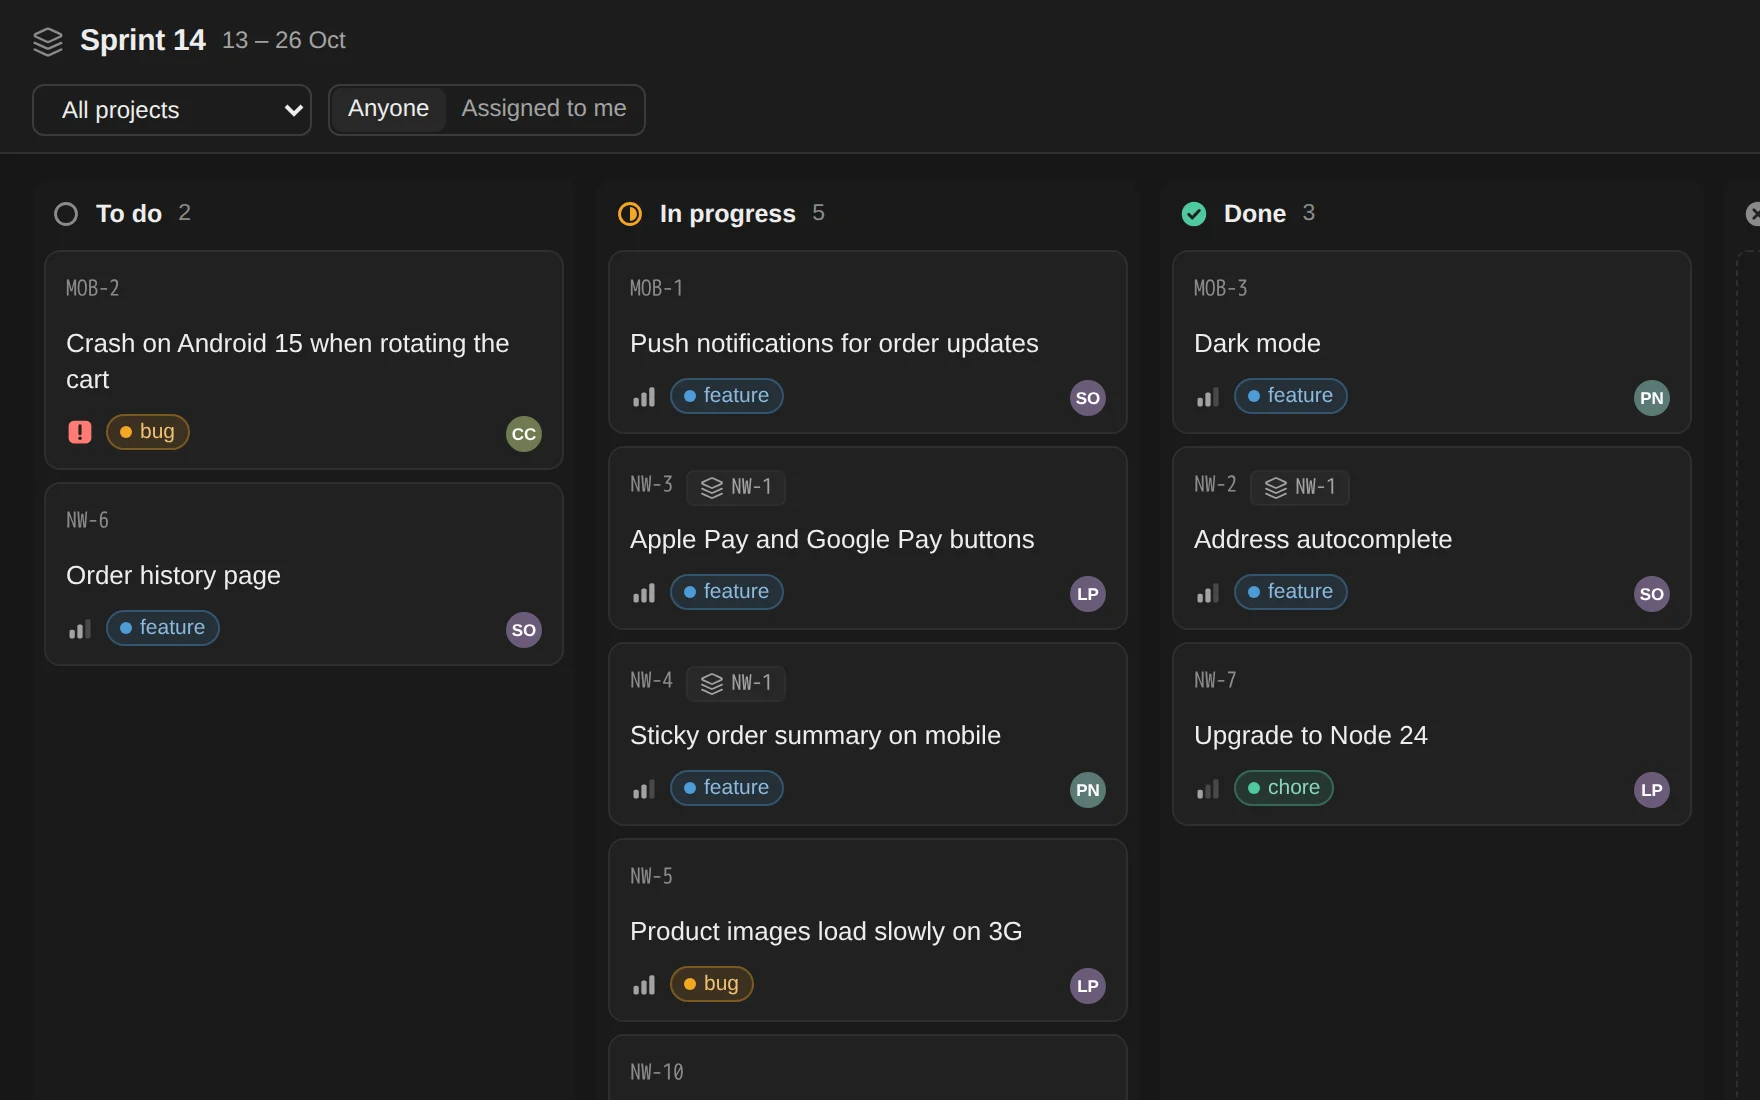This screenshot has width=1760, height=1100.
Task: Click the Sprint 14 title
Action: pos(143,40)
